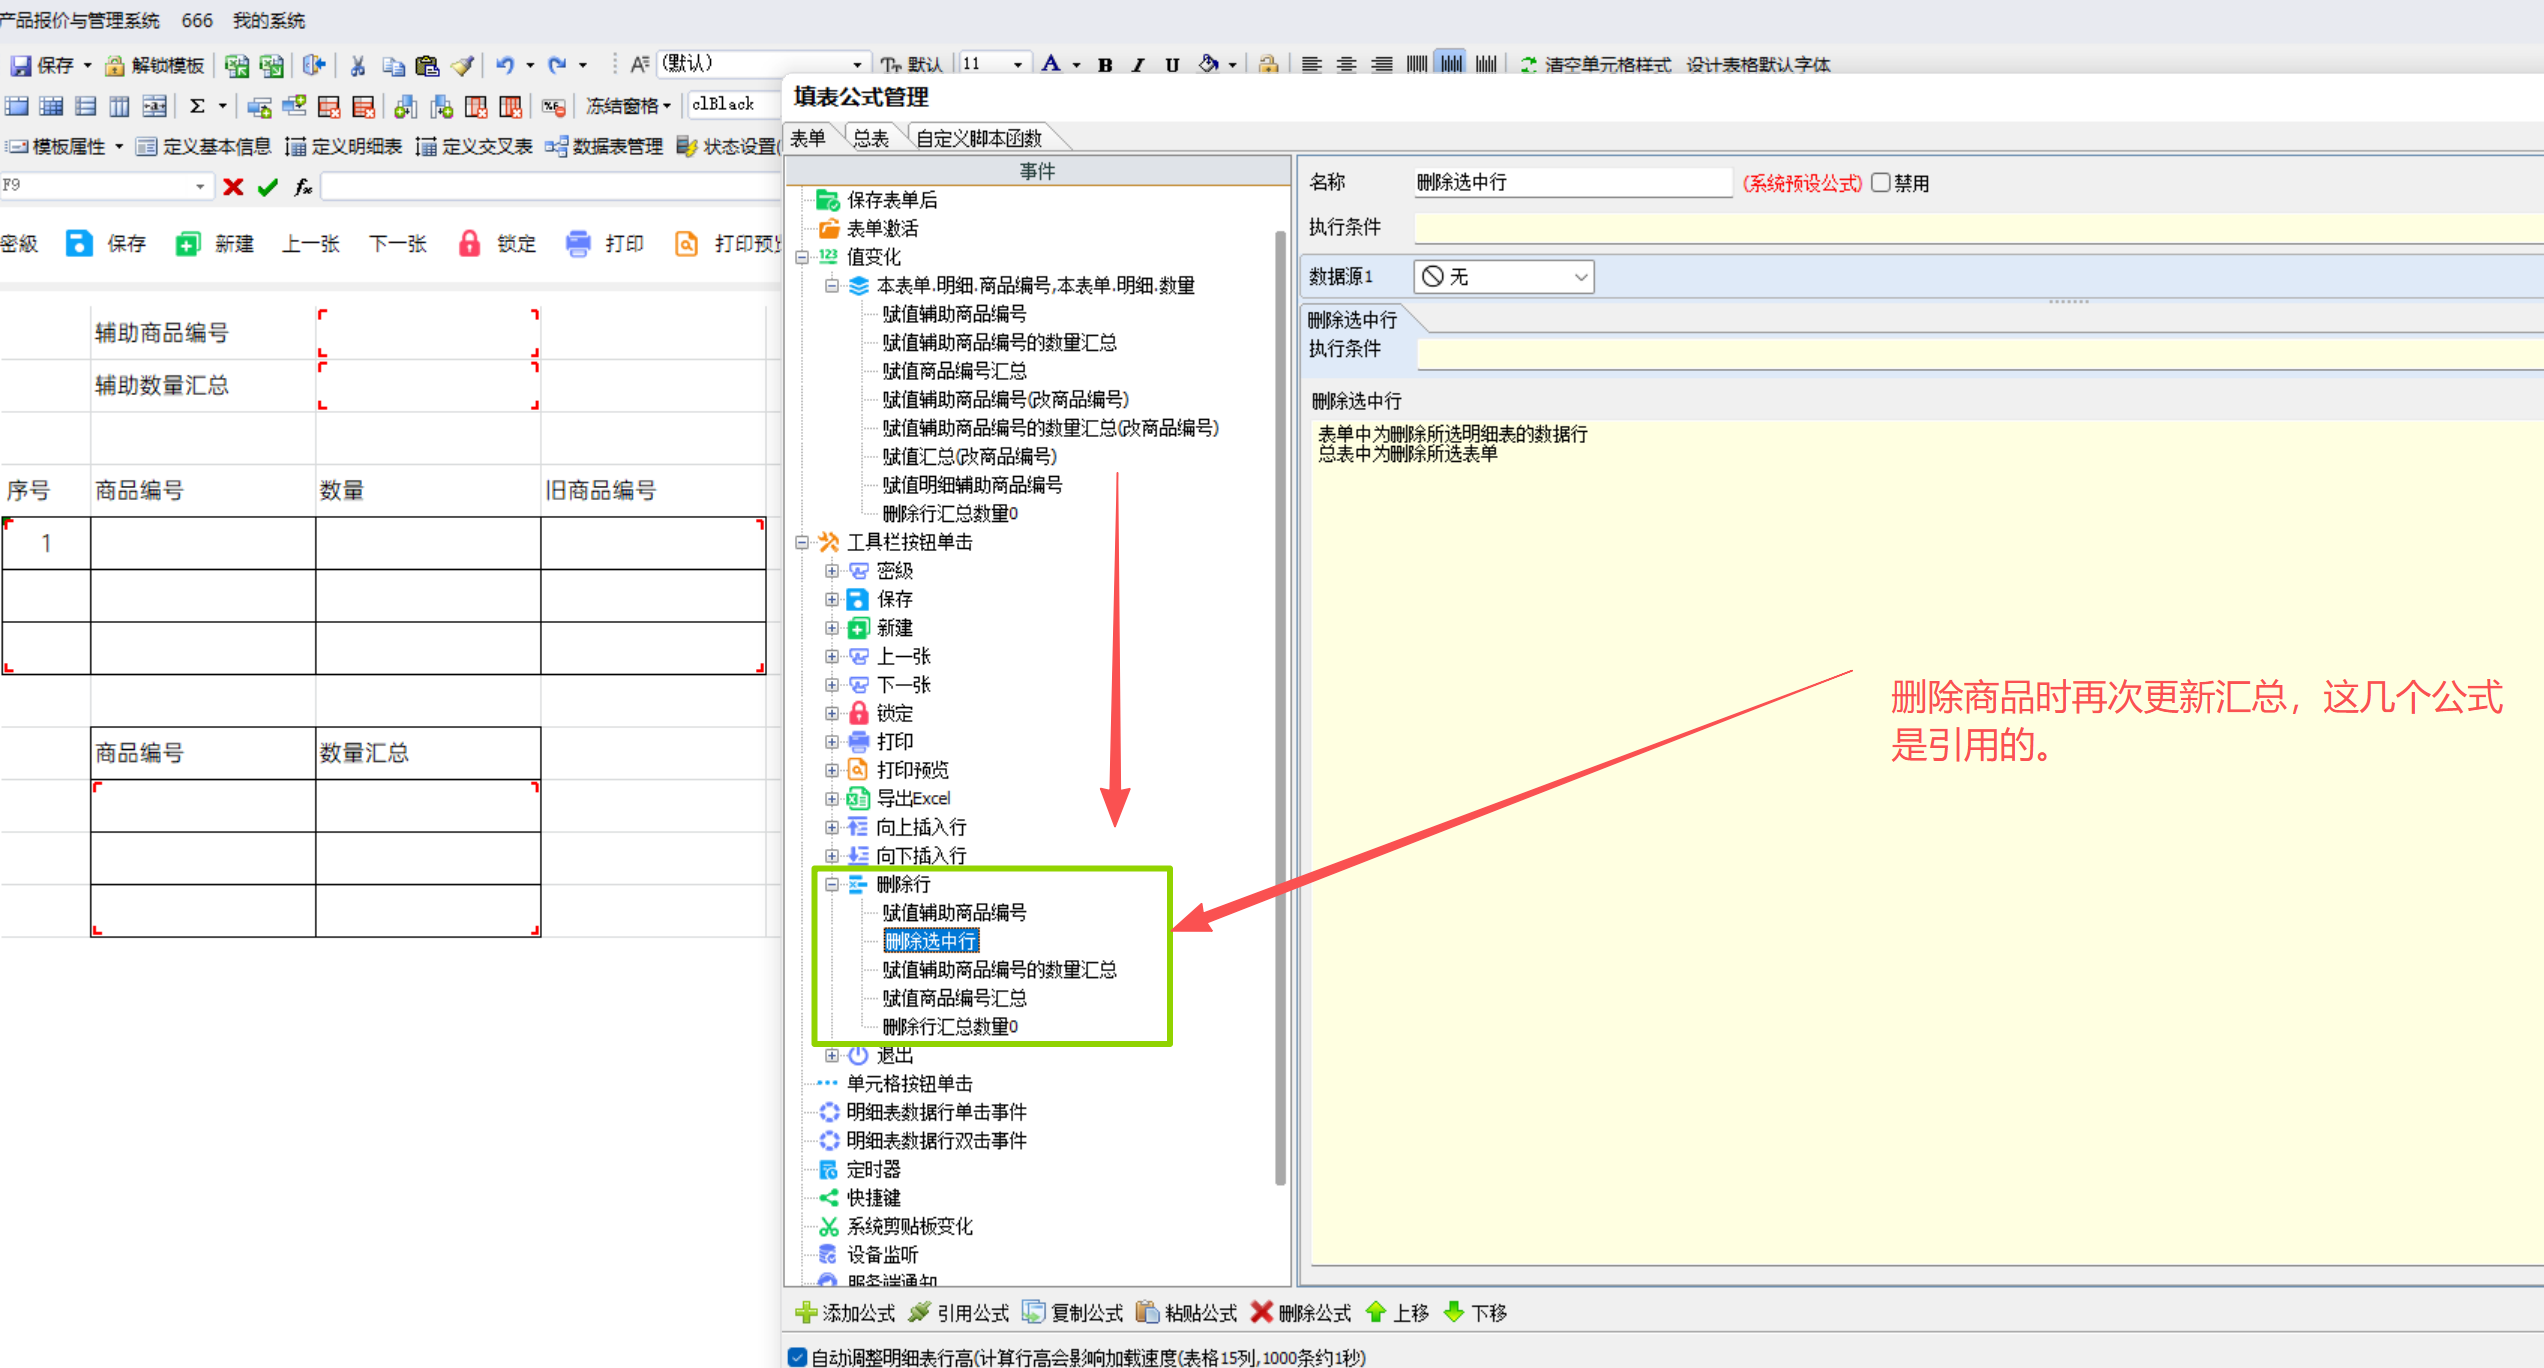2544x1368 pixels.
Task: Click the red lock 锁定 icon
Action: click(x=469, y=243)
